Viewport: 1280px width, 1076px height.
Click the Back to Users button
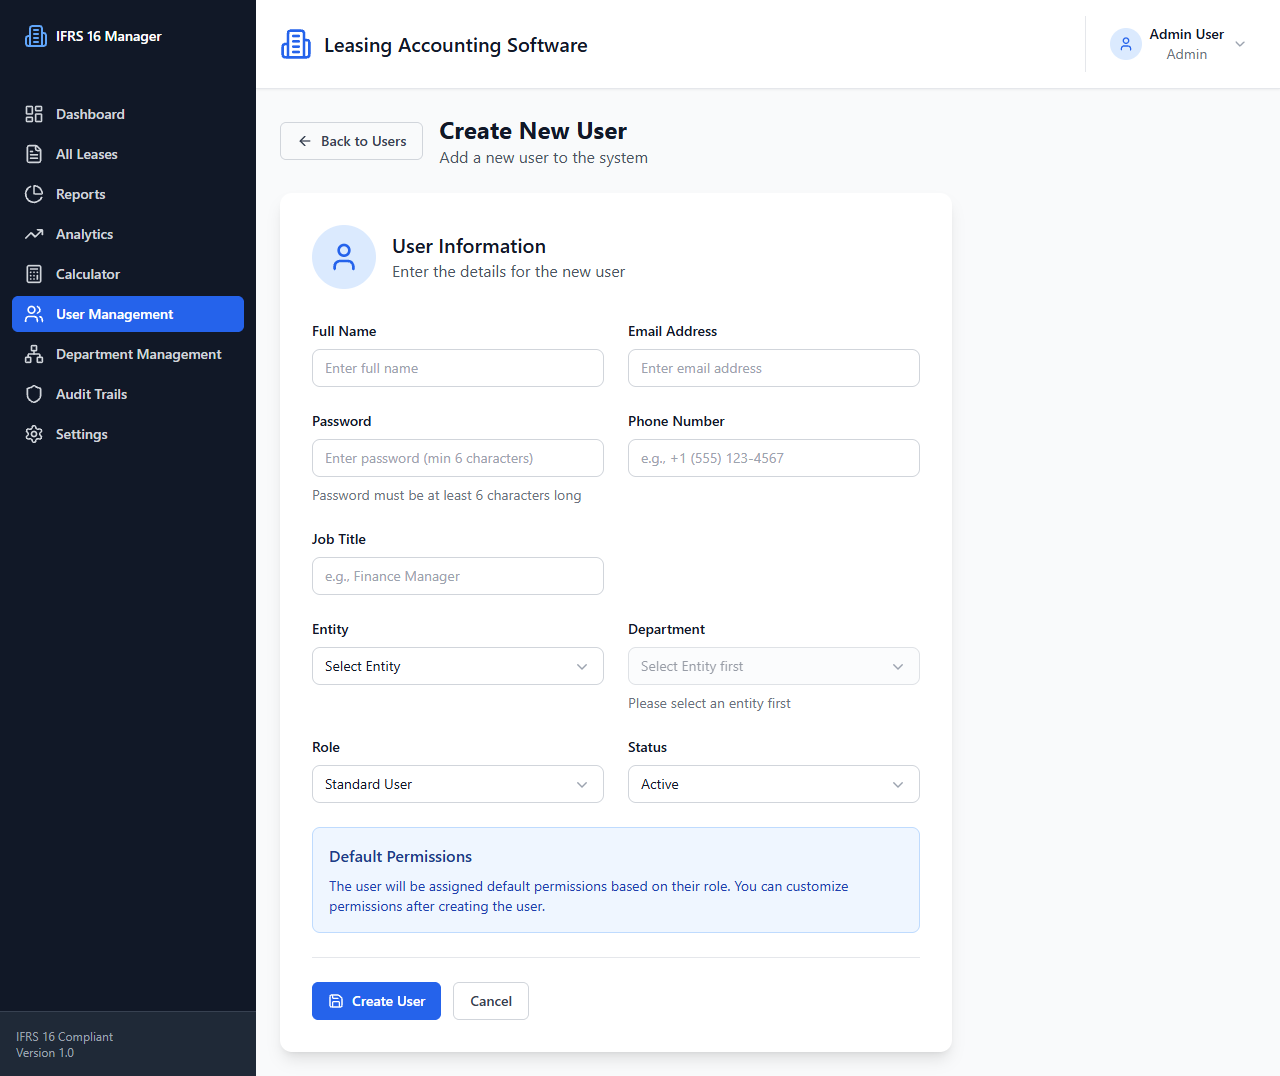[351, 141]
